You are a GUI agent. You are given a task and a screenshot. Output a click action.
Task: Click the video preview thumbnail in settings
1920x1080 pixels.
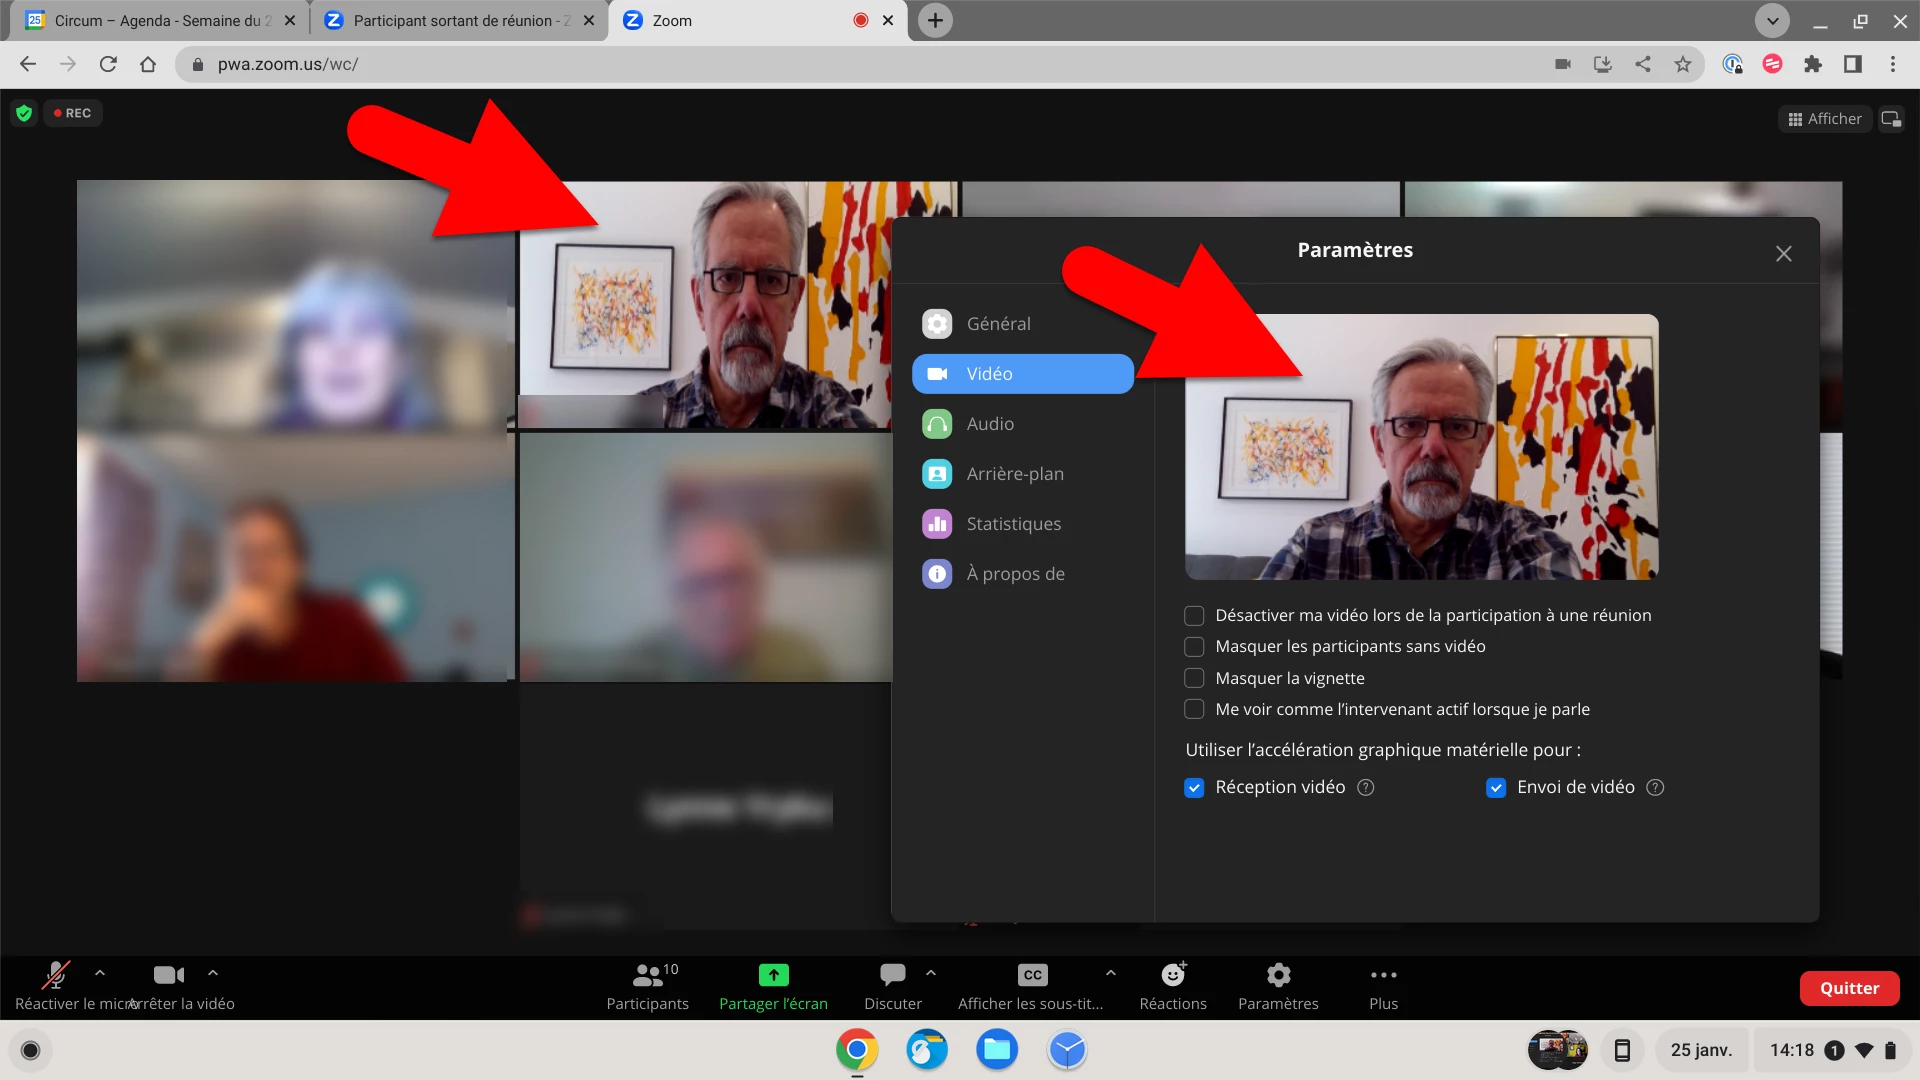(1421, 447)
